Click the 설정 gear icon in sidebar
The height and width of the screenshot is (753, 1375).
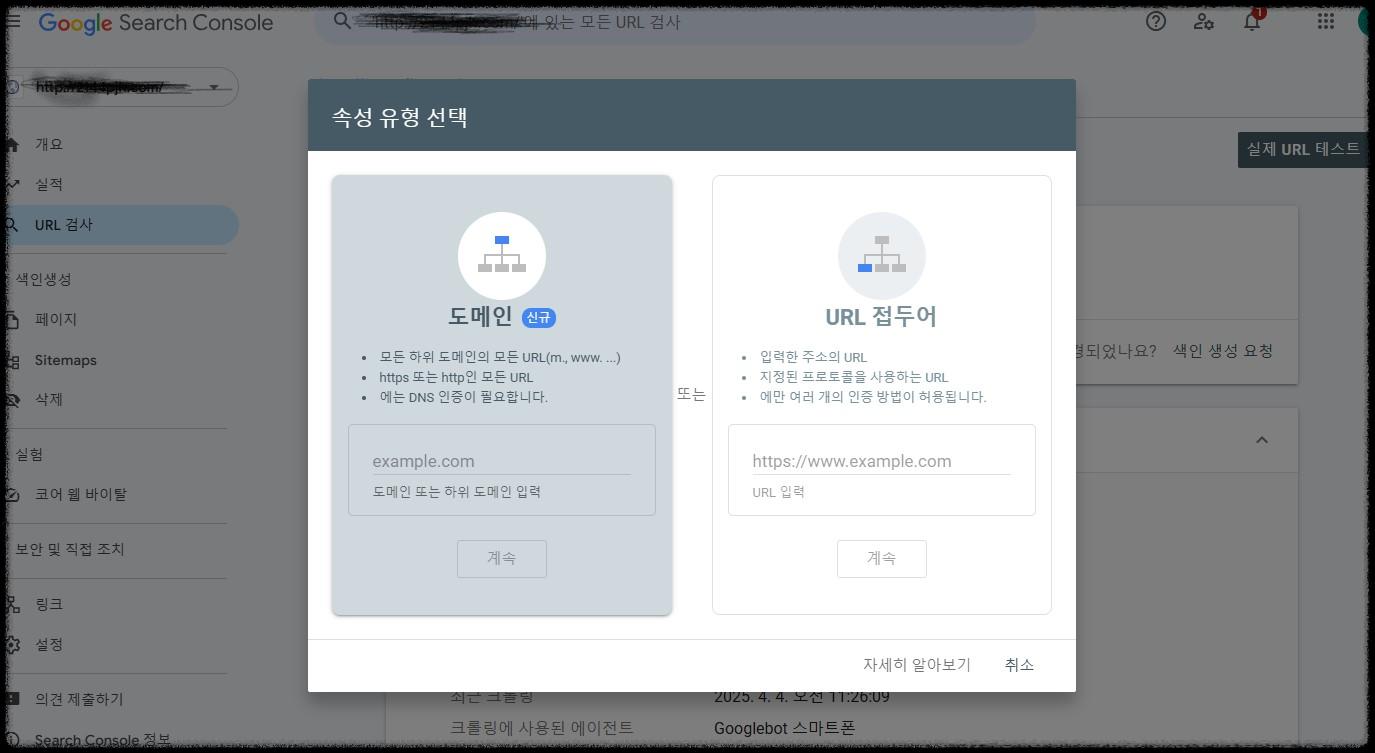11,645
